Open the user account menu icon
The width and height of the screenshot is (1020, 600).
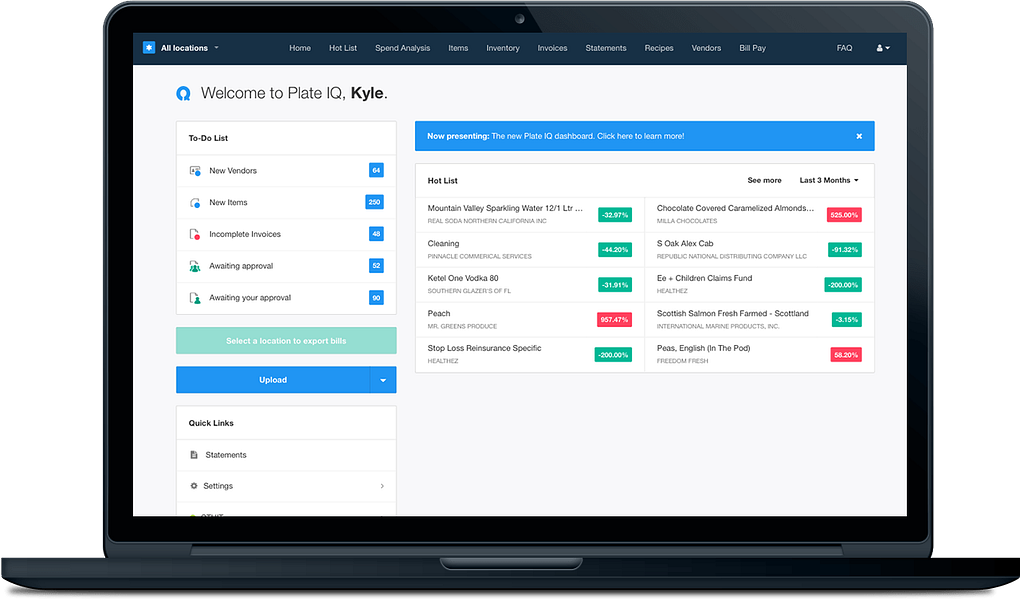click(883, 48)
